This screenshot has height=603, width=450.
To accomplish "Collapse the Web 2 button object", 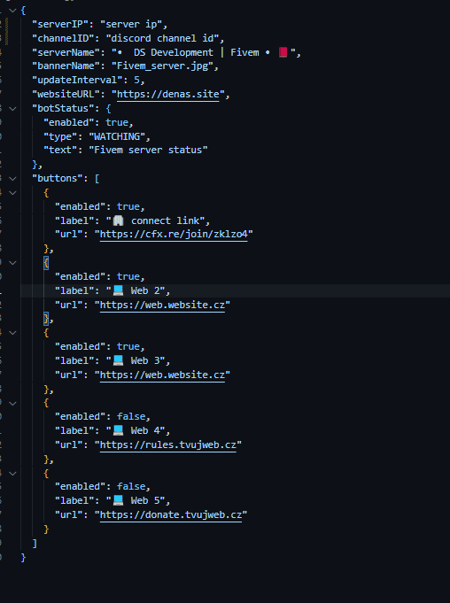I will (13, 263).
